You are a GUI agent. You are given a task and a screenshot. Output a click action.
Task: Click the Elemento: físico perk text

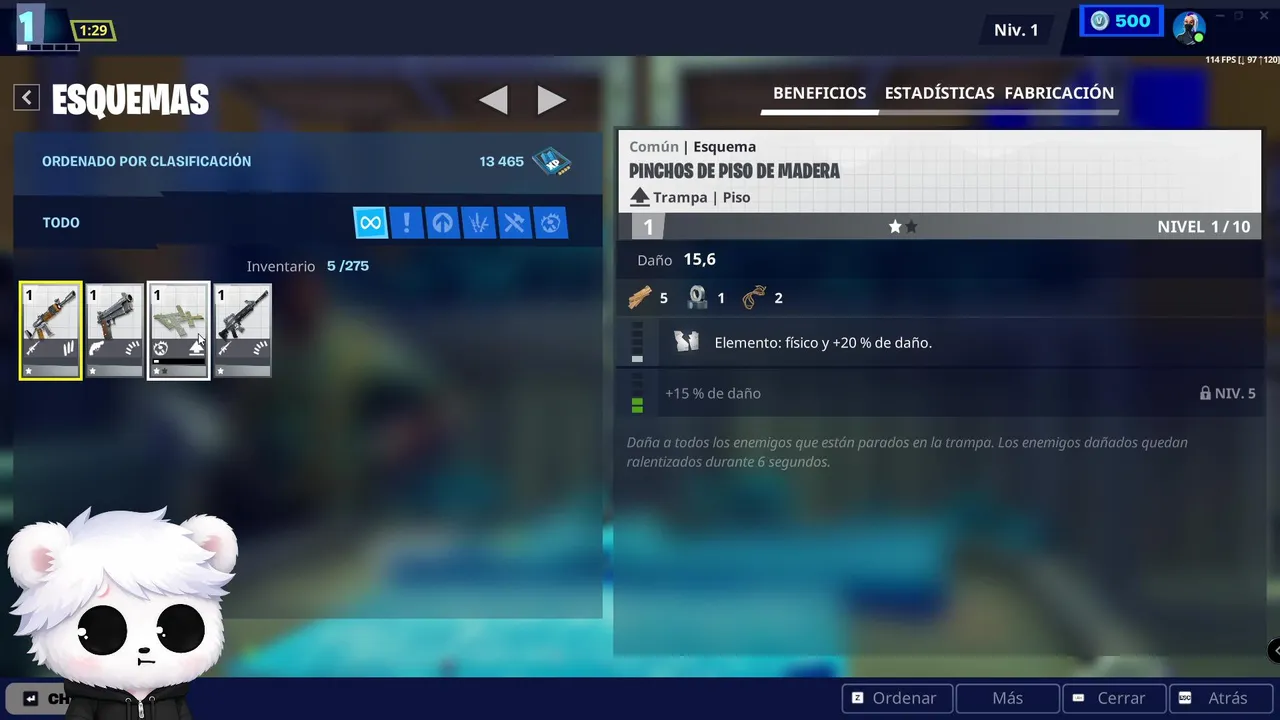coord(823,342)
